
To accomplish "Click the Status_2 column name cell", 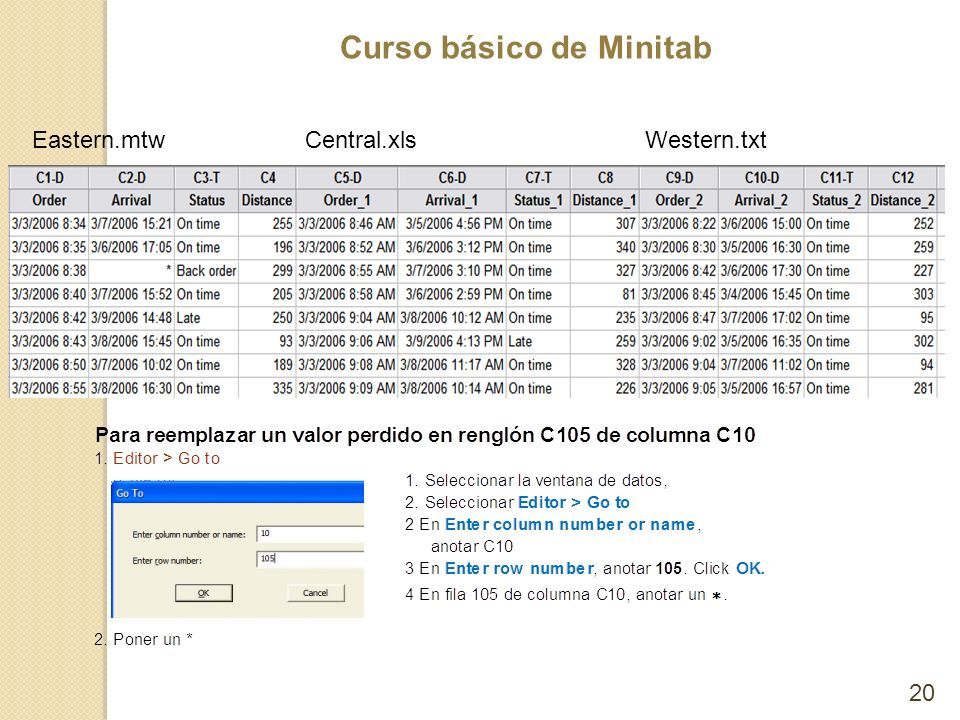I will point(836,200).
